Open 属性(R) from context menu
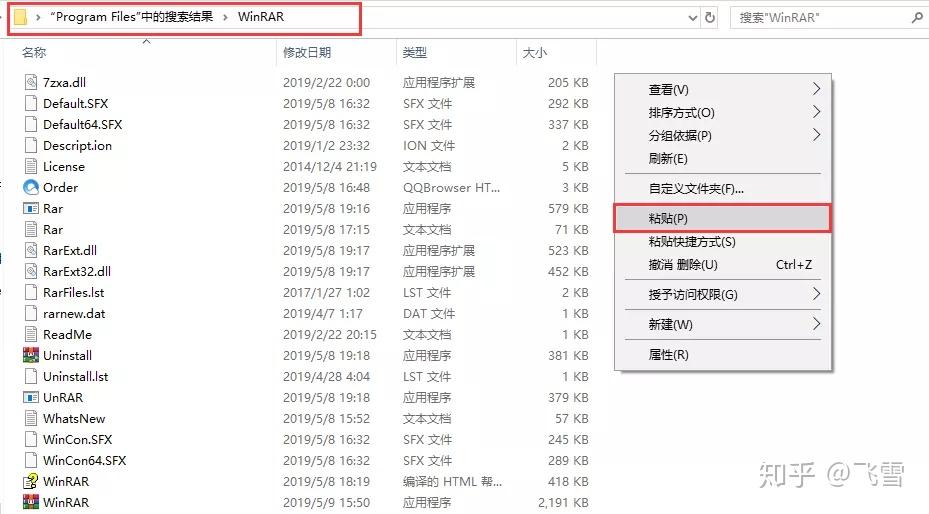Image resolution: width=929 pixels, height=514 pixels. pos(723,355)
